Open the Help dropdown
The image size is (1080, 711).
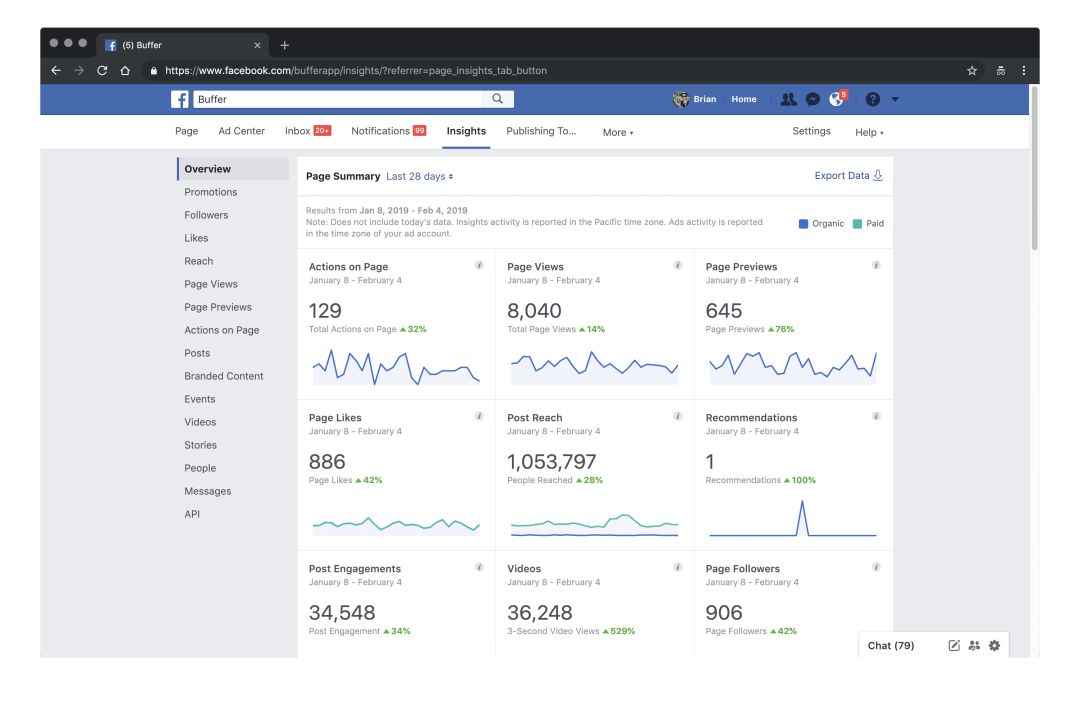869,132
